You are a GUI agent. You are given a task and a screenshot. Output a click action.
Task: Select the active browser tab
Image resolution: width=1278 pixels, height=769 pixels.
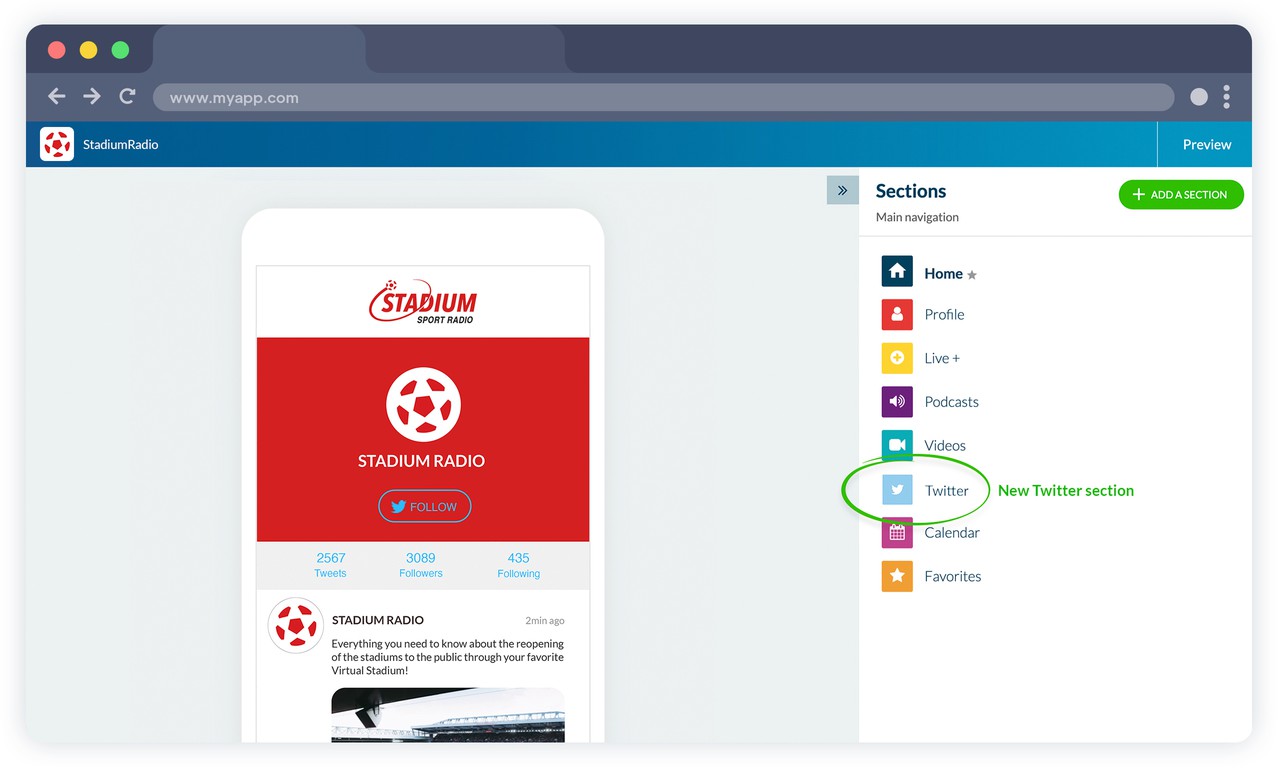tap(259, 50)
